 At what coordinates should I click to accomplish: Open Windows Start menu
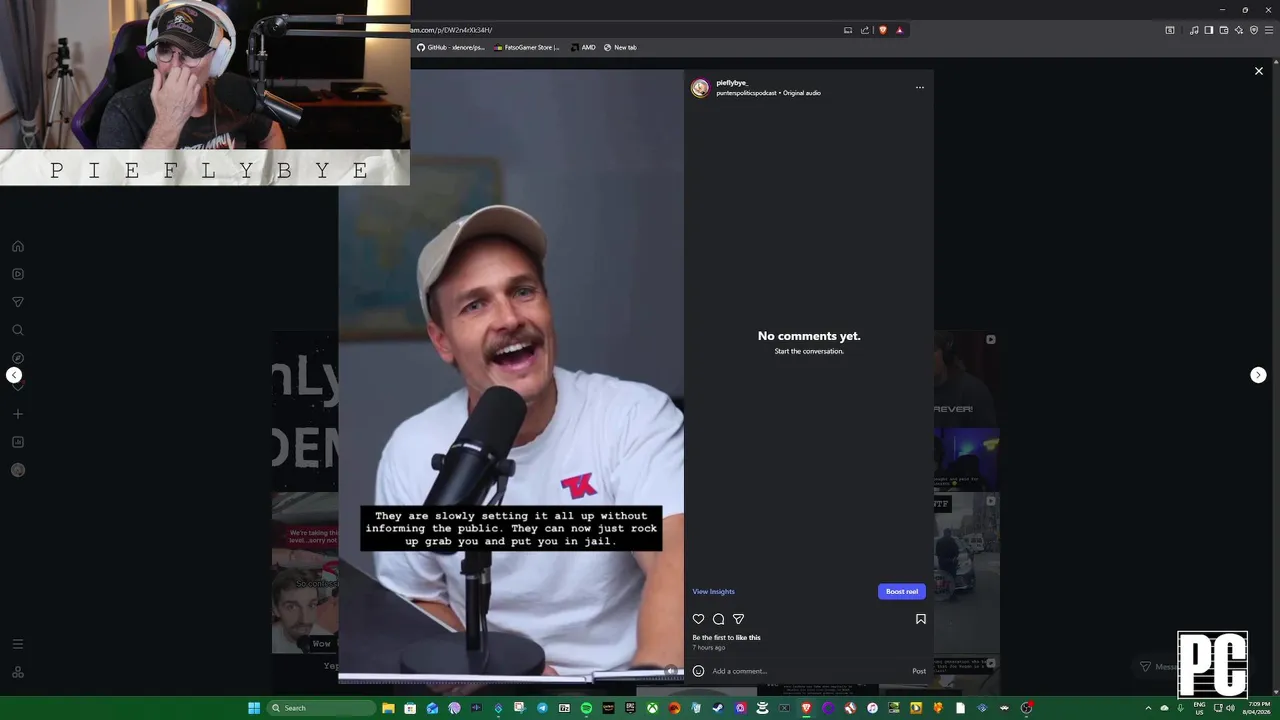254,708
